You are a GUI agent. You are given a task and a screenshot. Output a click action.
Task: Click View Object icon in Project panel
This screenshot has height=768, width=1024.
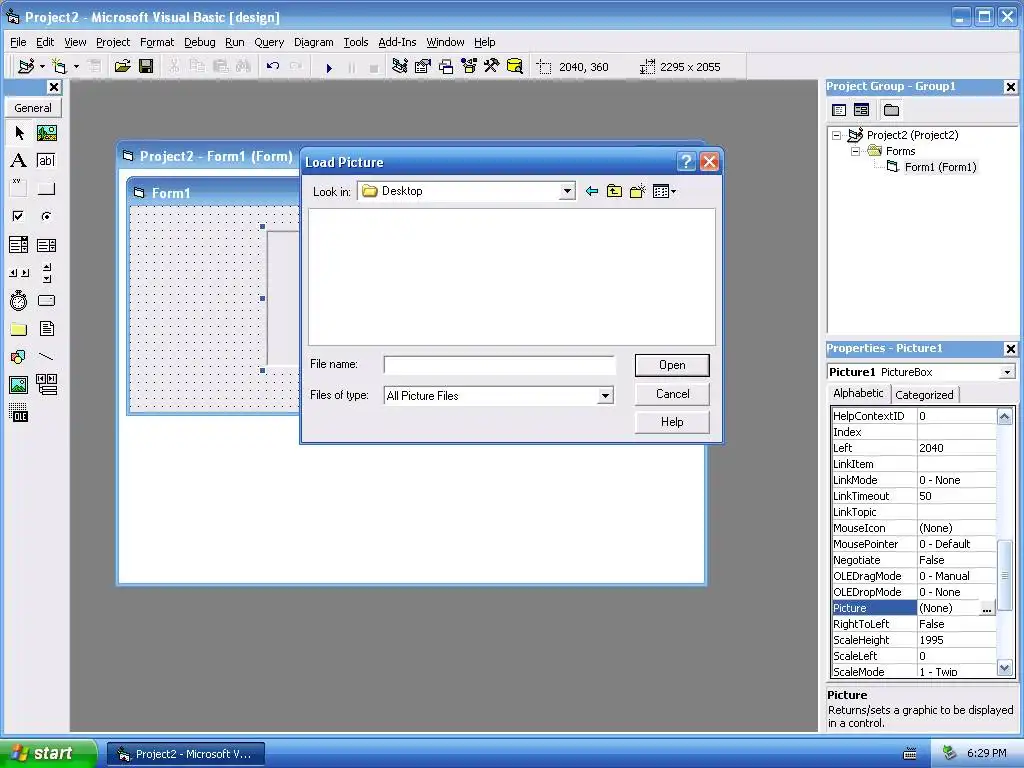862,110
